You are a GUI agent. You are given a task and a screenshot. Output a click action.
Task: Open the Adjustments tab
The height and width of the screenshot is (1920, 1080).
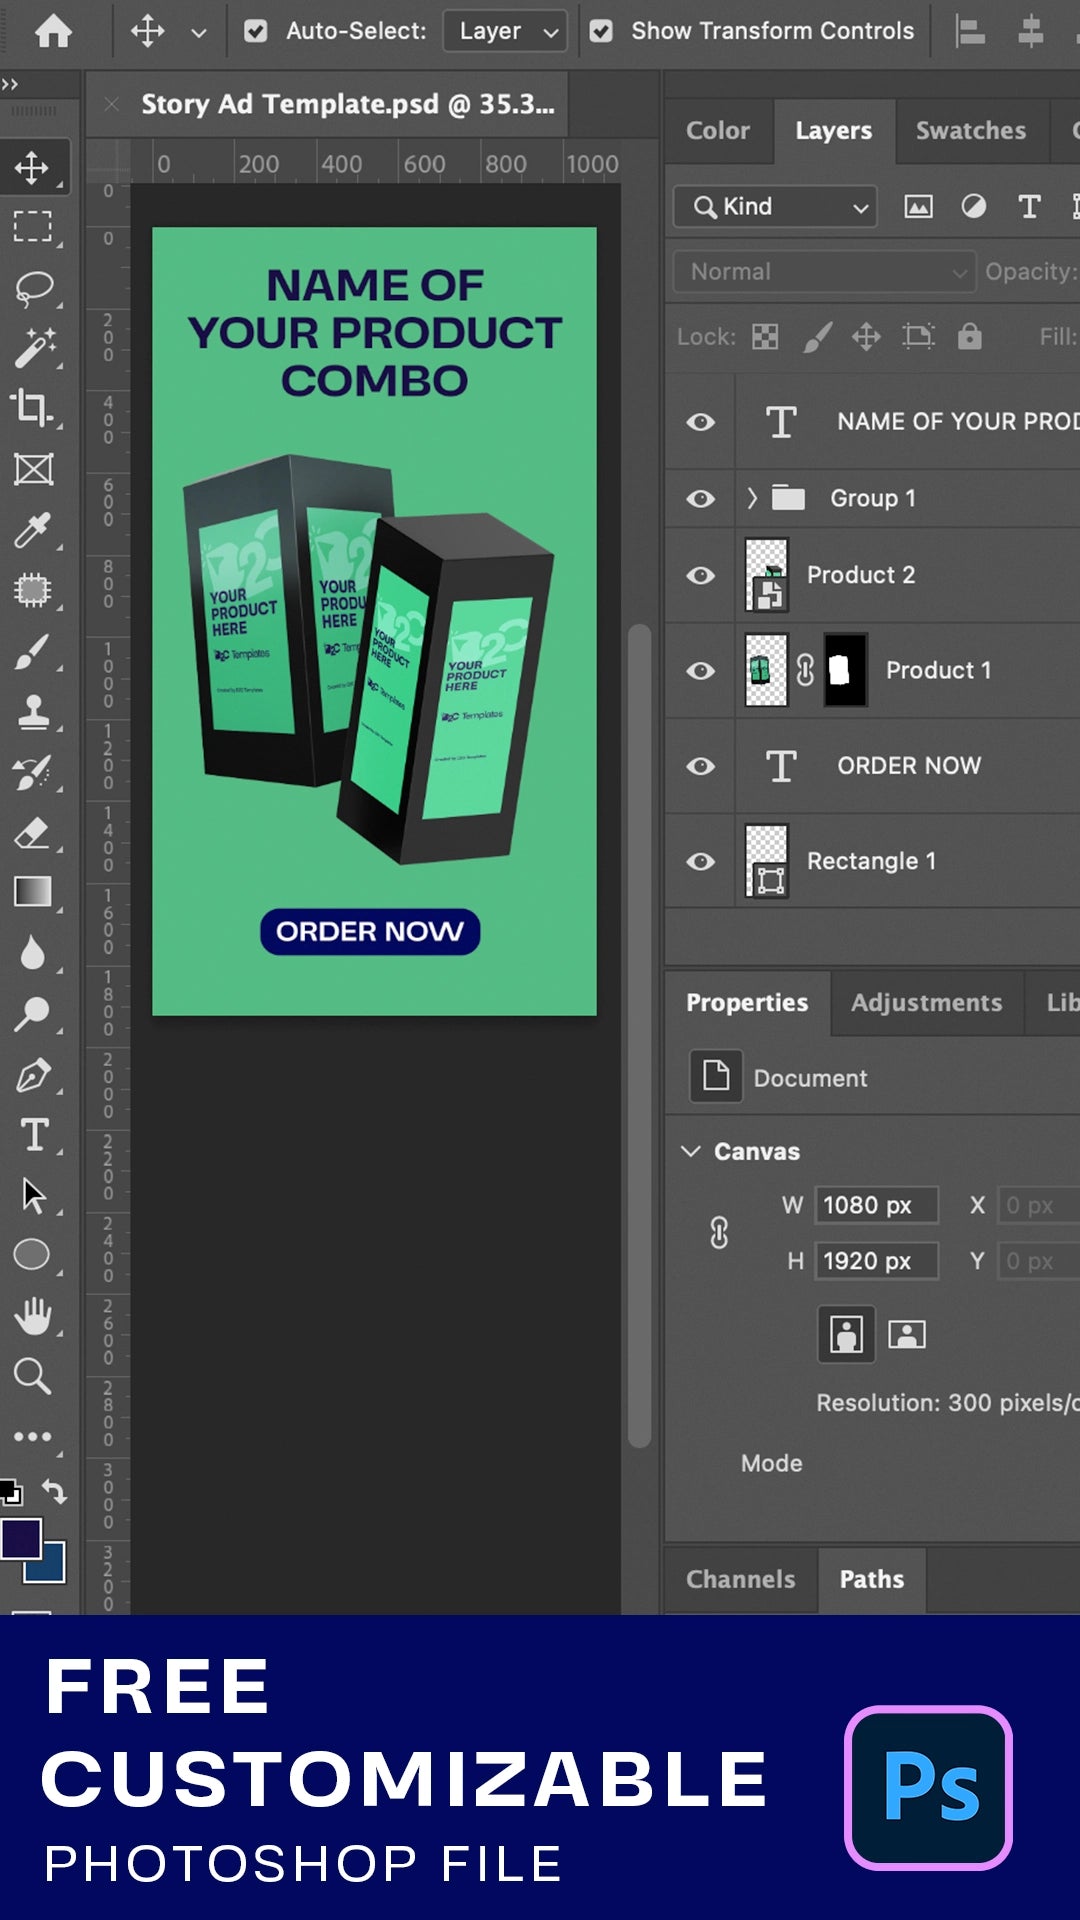point(926,1003)
